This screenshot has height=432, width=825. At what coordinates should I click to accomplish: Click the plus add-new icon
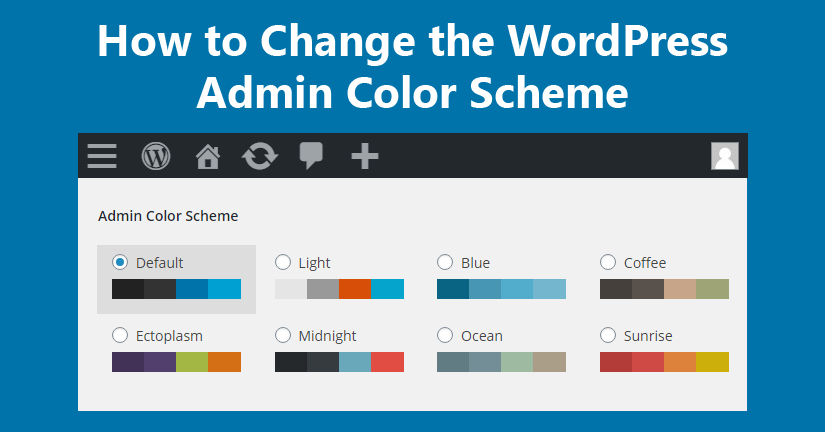pyautogui.click(x=364, y=156)
